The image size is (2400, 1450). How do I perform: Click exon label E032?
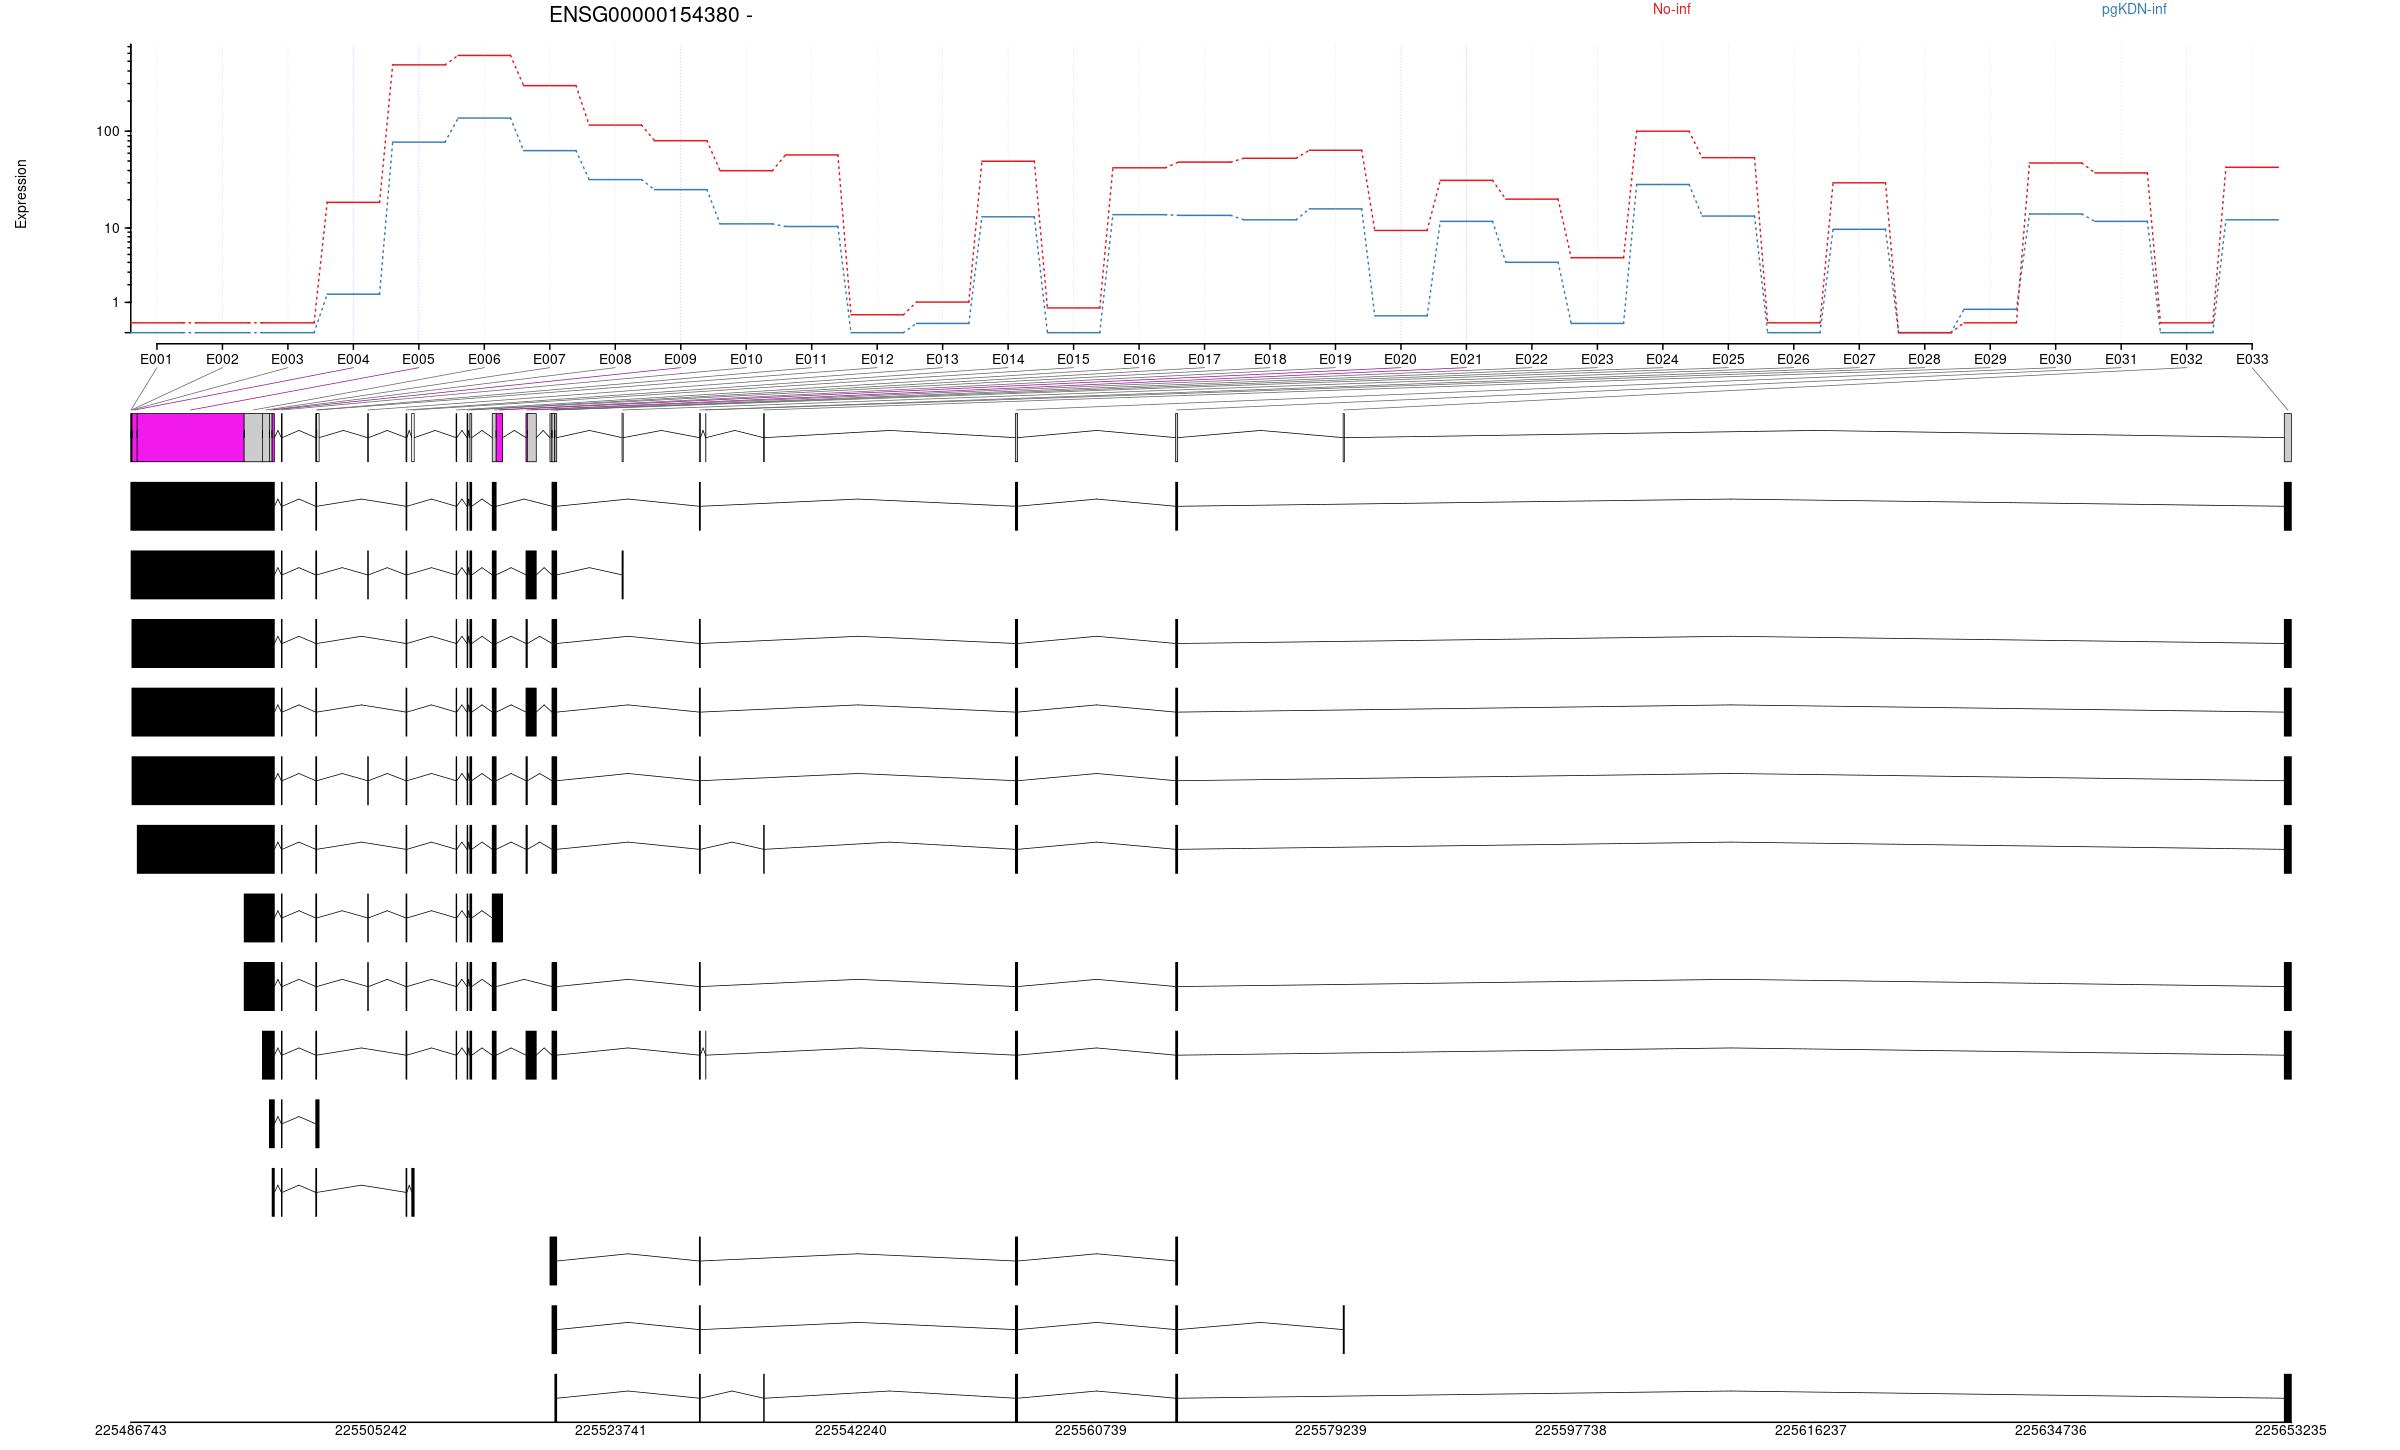click(x=2186, y=359)
